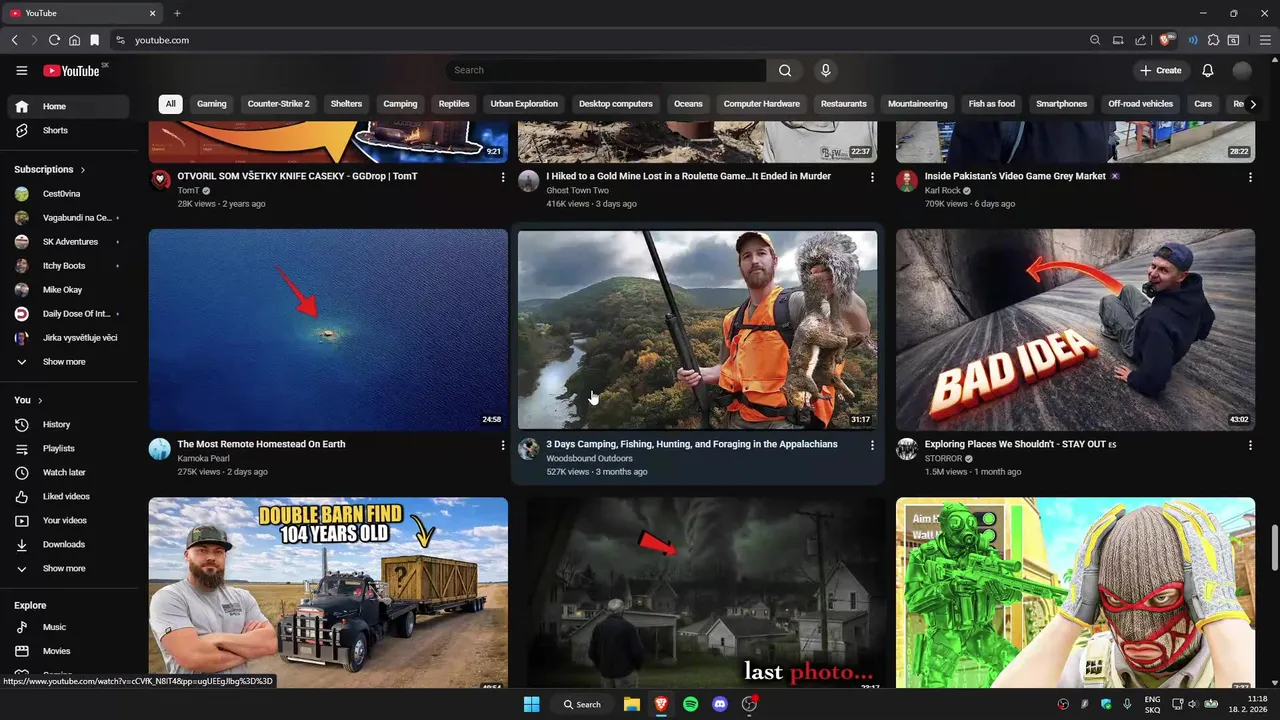Screen dimensions: 1280x720
Task: Open Discord from the taskbar
Action: pos(720,704)
